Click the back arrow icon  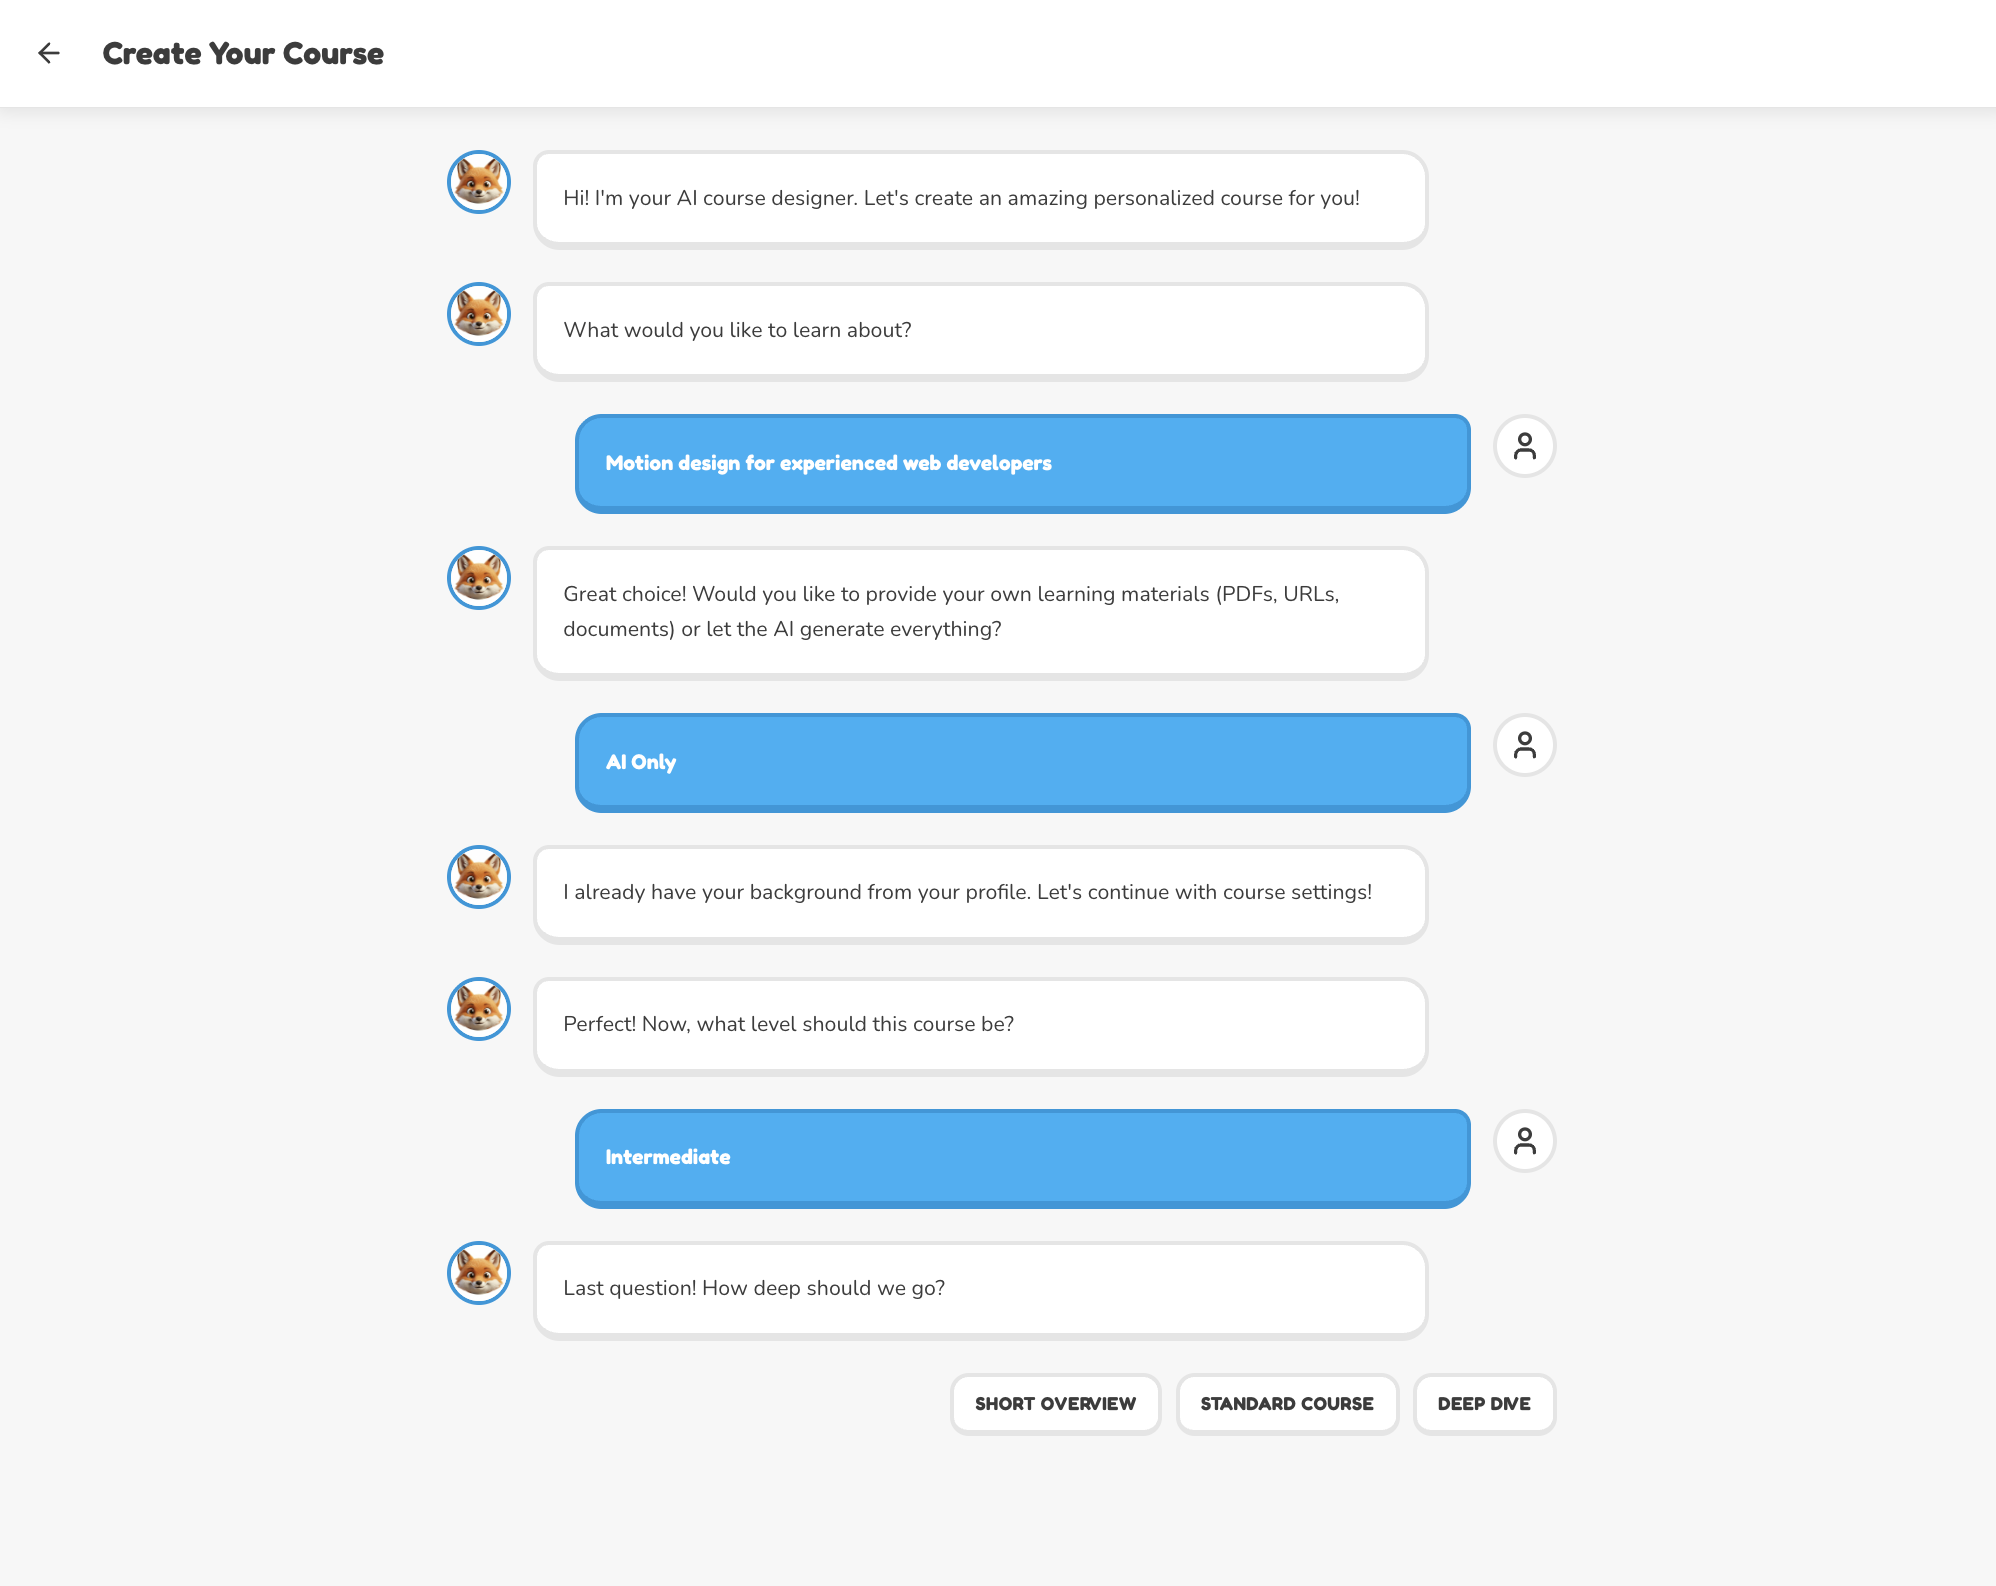pyautogui.click(x=49, y=53)
